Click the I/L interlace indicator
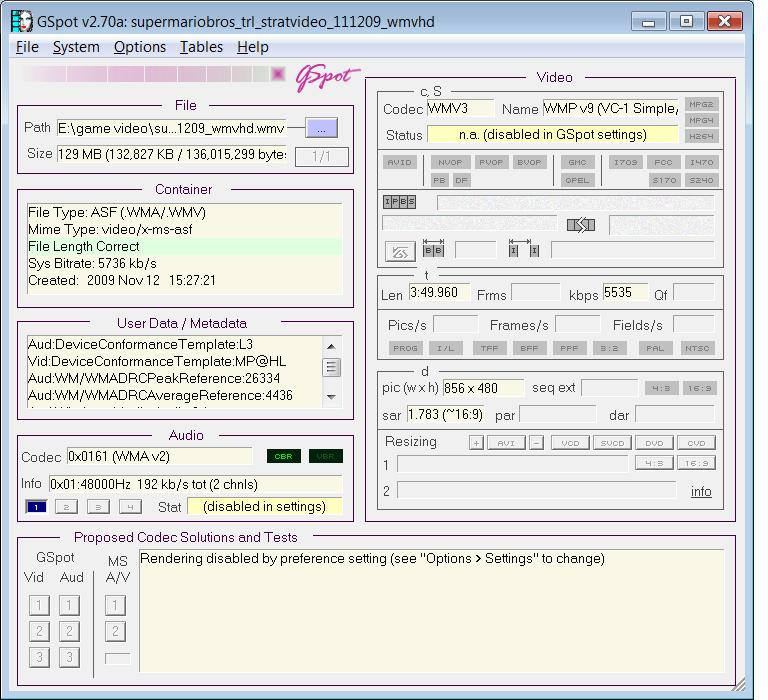This screenshot has height=700, width=768. [445, 348]
